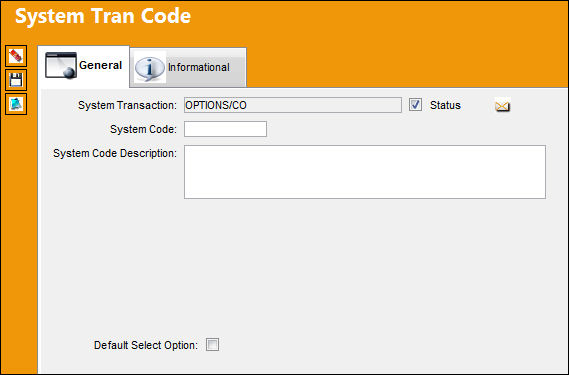Click the Status label text
This screenshot has width=569, height=375.
pos(445,105)
